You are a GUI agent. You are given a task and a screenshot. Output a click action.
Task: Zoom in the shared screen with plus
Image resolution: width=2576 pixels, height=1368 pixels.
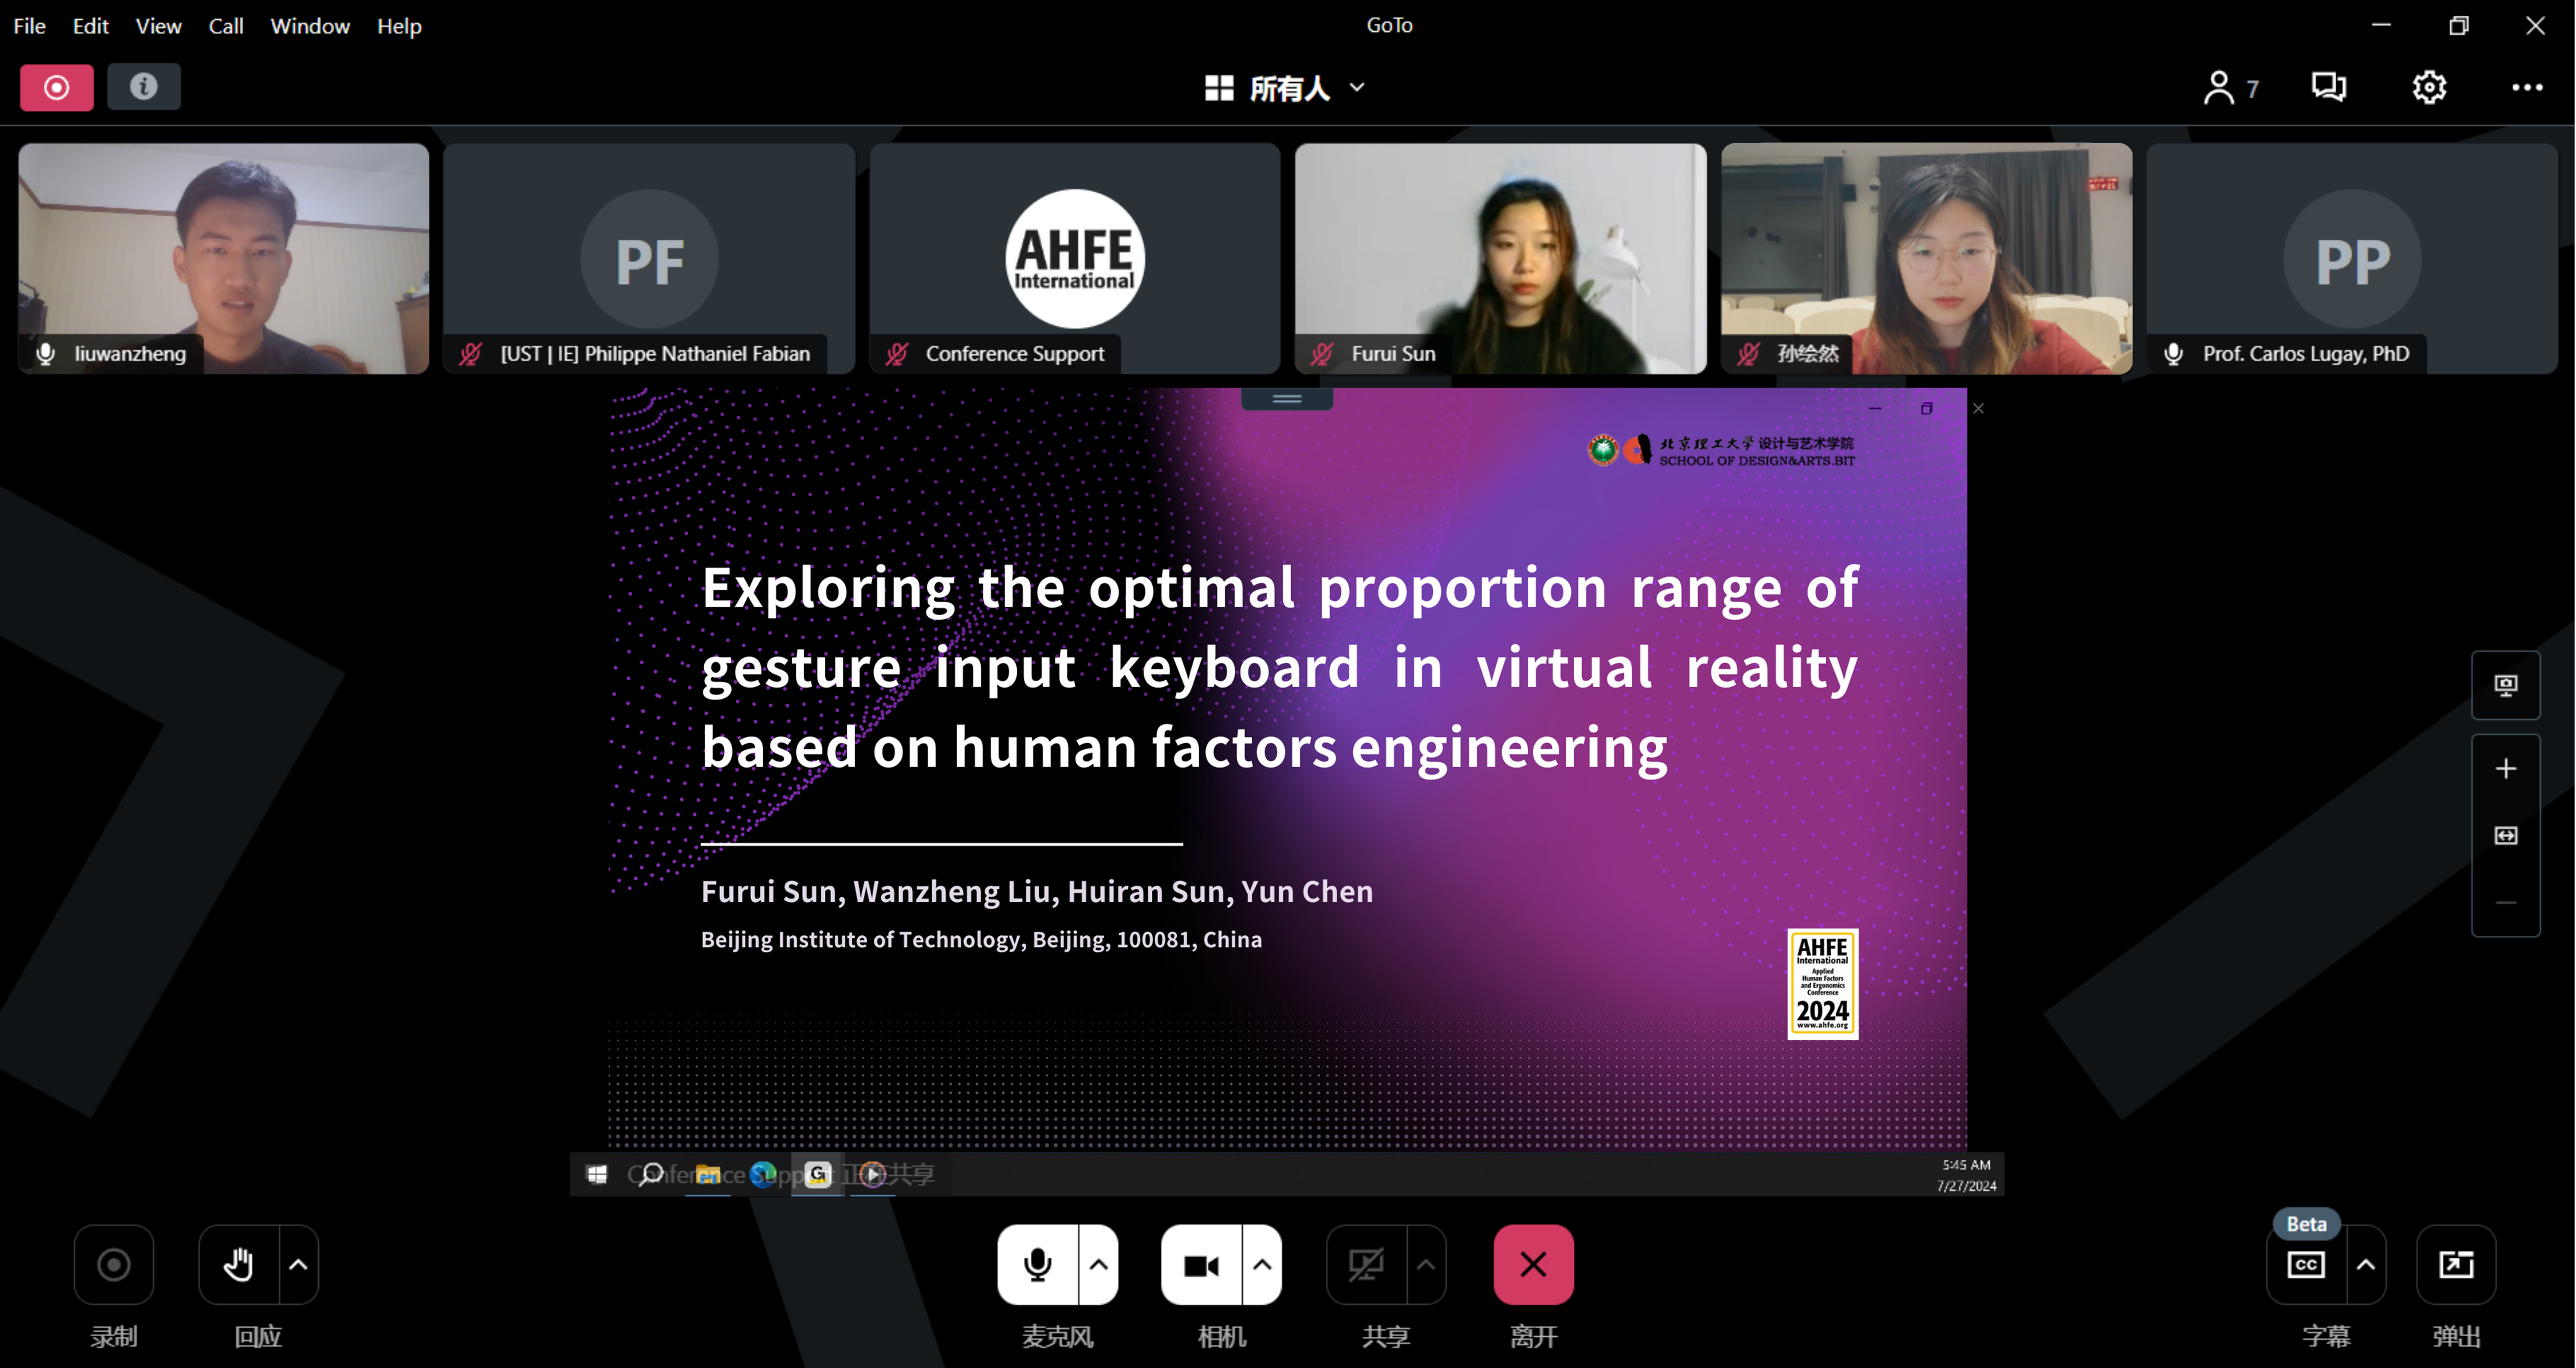[x=2505, y=769]
